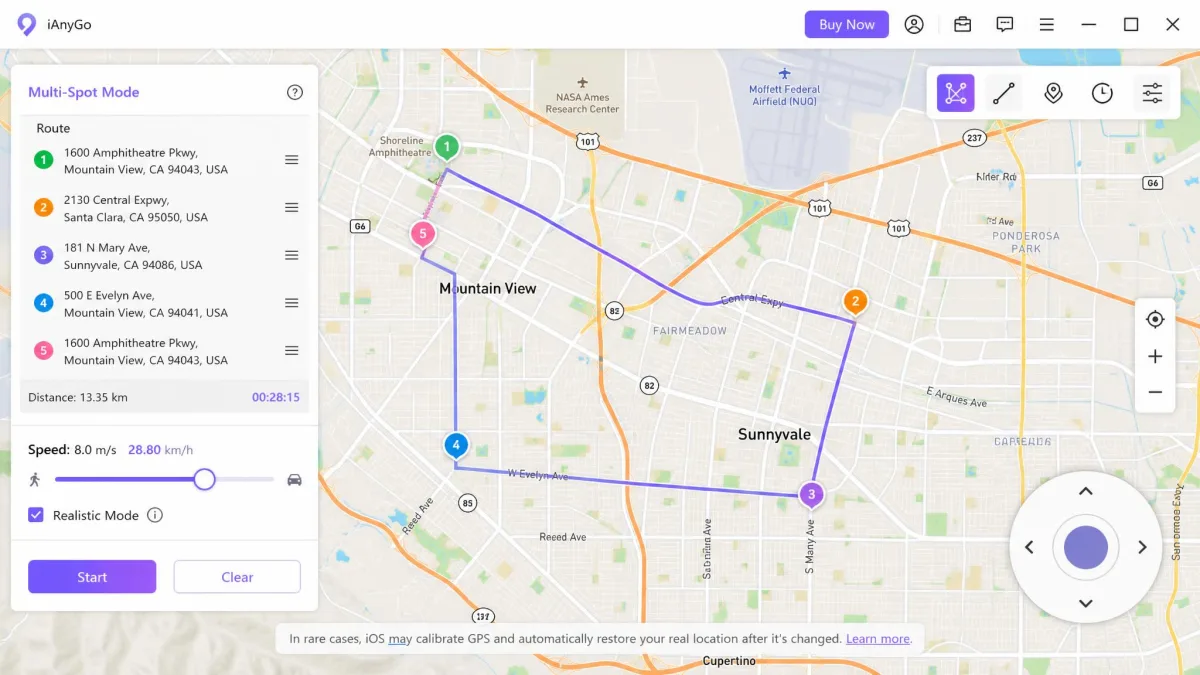This screenshot has height=675, width=1200.
Task: Click the purple marker 3 on map
Action: click(812, 494)
